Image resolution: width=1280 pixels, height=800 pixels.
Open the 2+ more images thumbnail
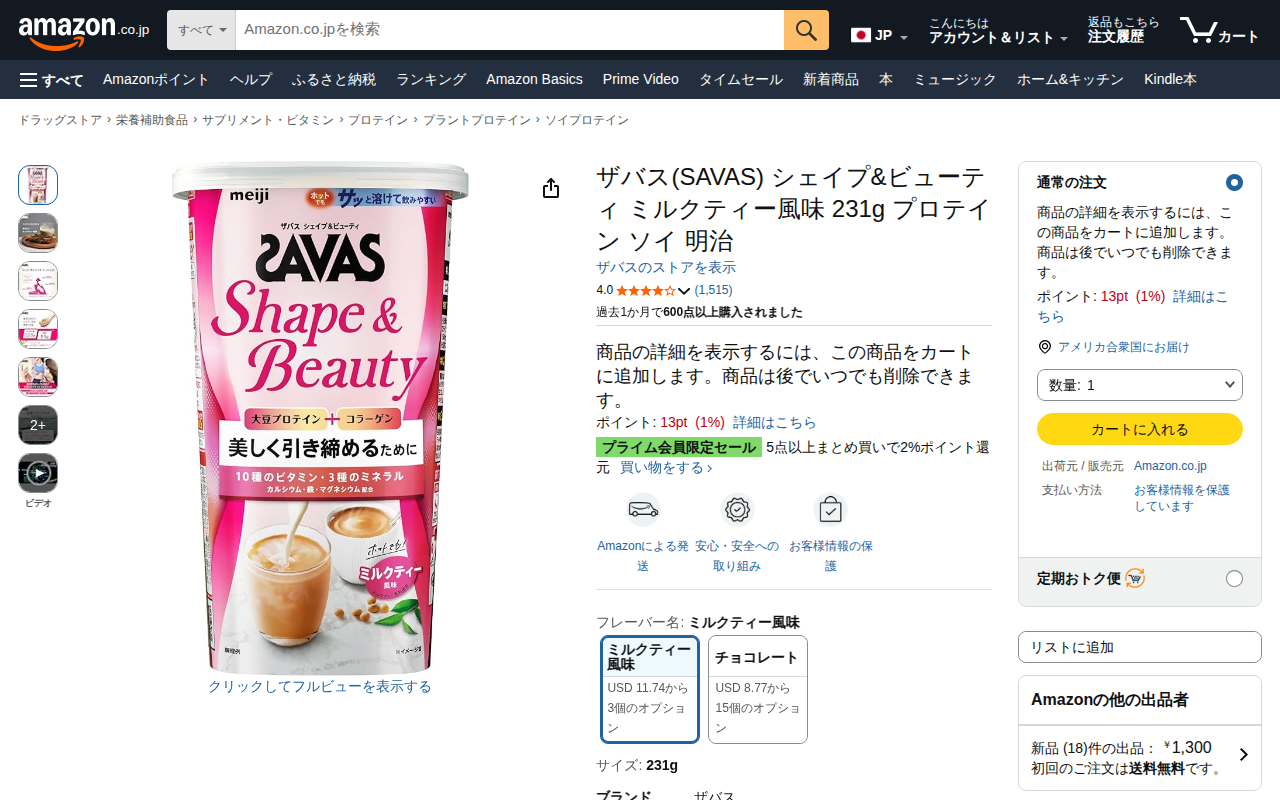[x=38, y=425]
